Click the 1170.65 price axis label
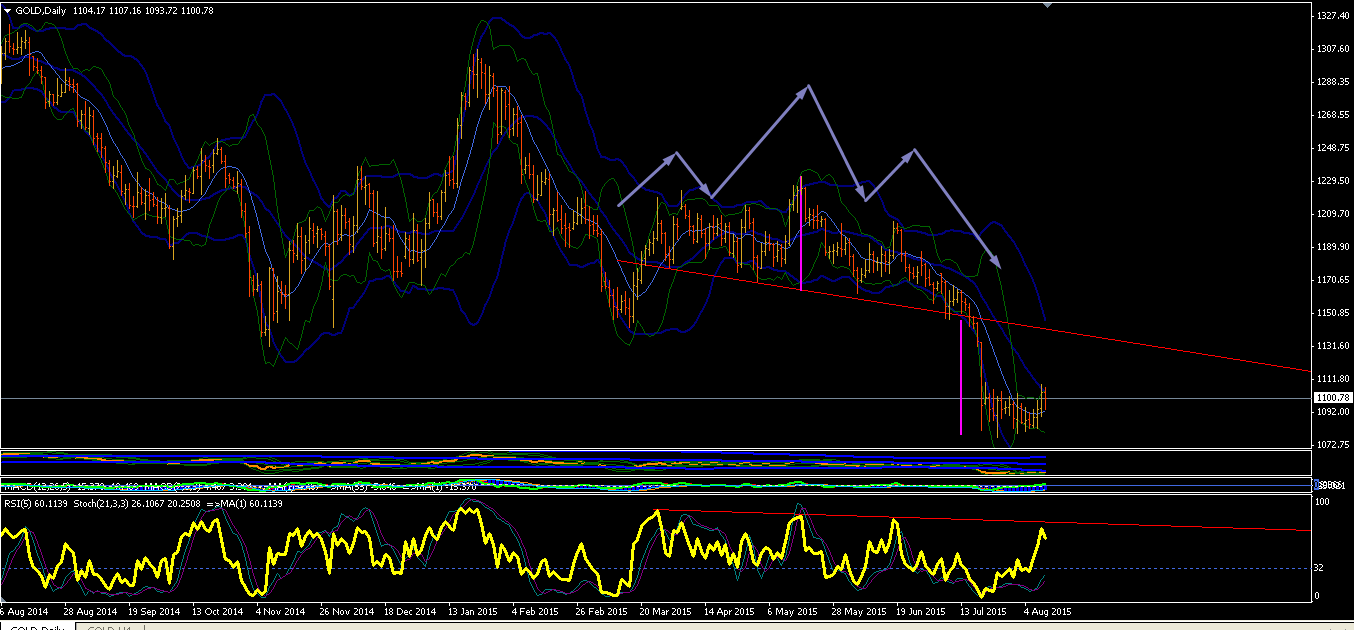Viewport: 1354px width, 630px height. click(1335, 280)
